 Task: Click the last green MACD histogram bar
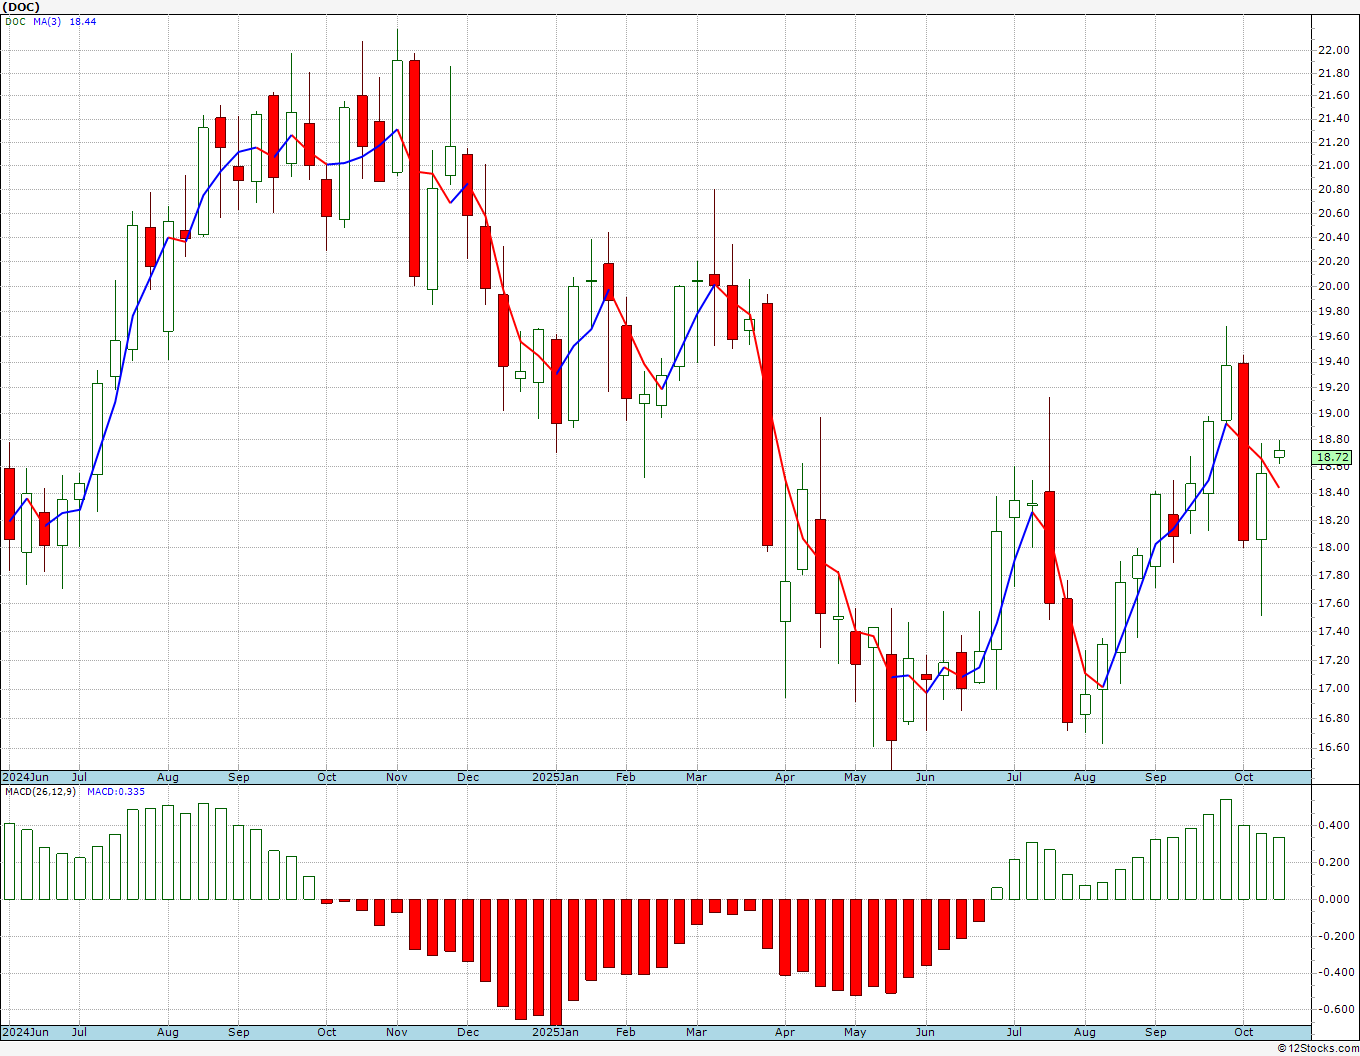pos(1279,868)
